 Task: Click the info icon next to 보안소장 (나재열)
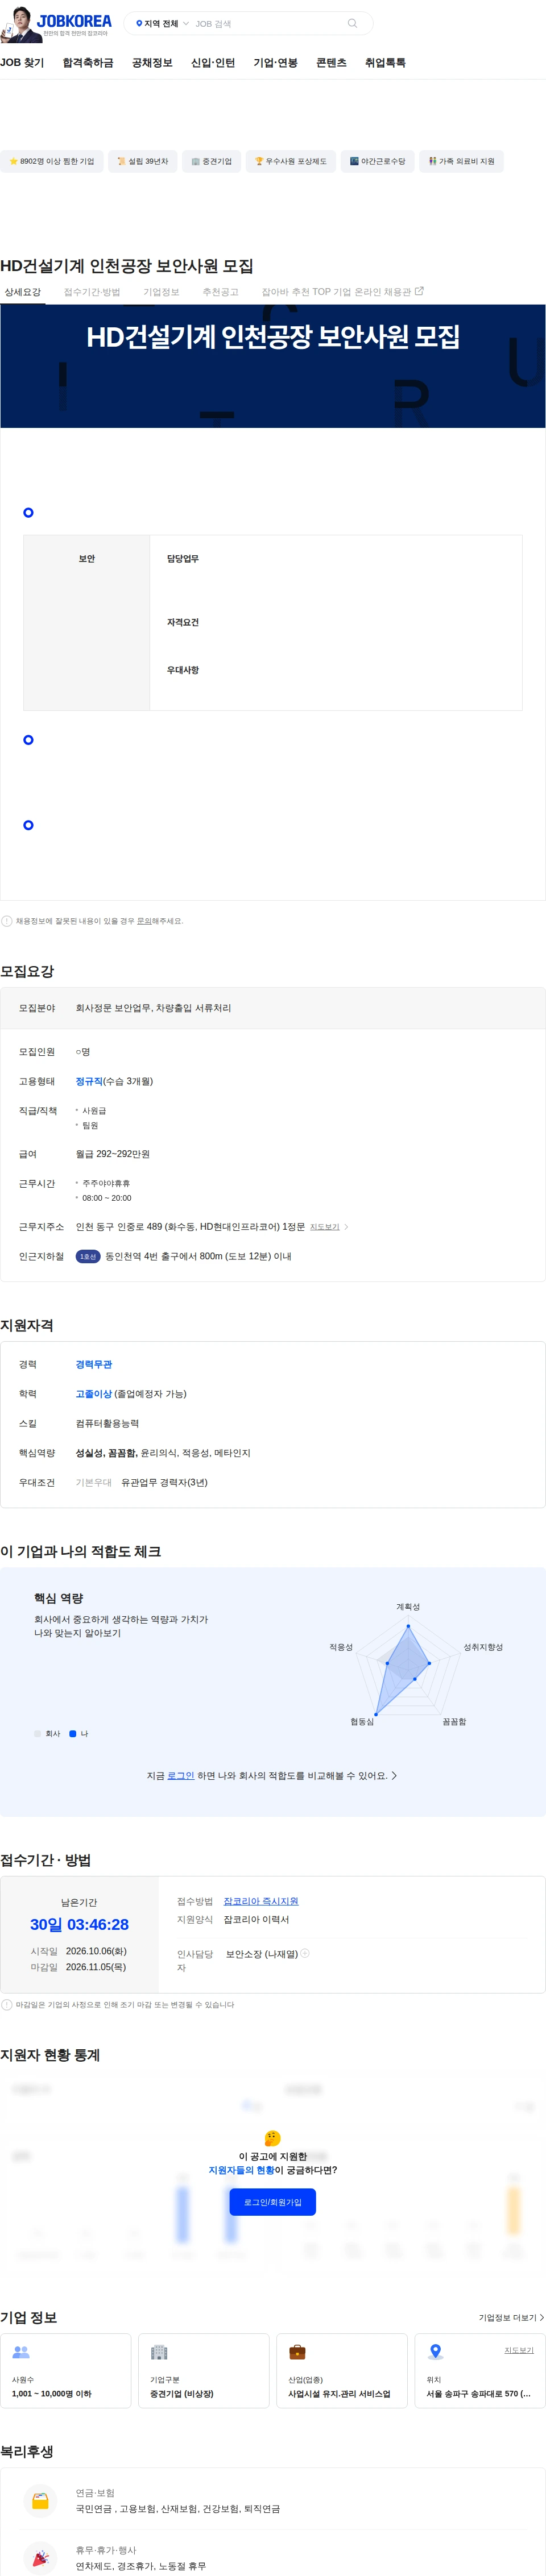point(305,1953)
